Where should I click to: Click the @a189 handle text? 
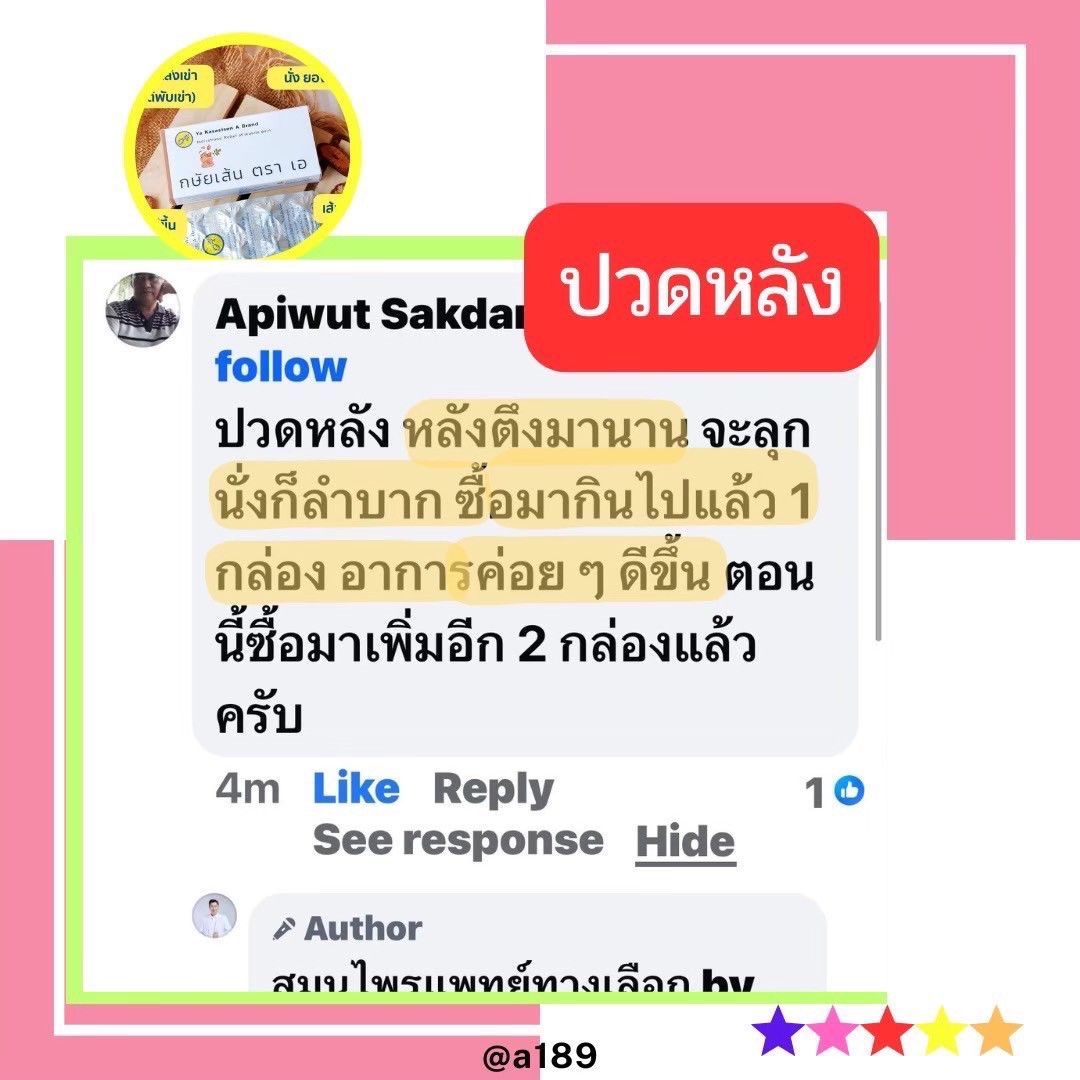540,1056
